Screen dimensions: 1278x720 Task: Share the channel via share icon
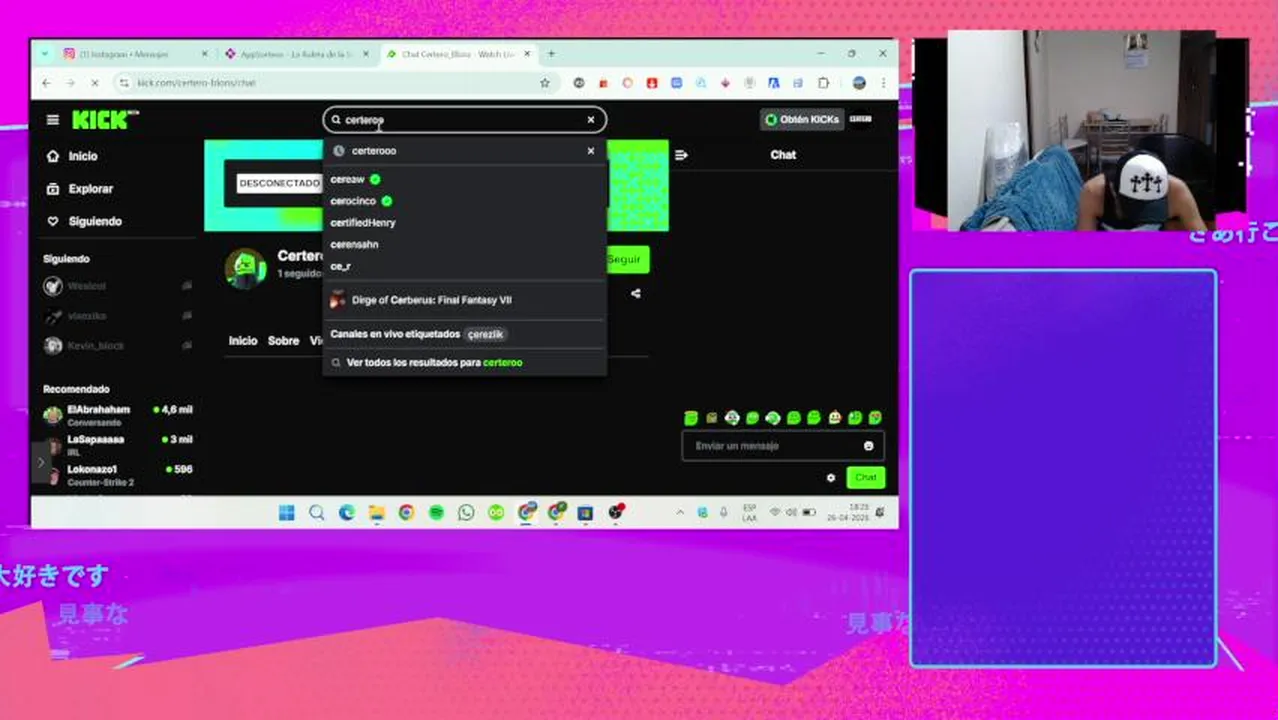tap(635, 294)
